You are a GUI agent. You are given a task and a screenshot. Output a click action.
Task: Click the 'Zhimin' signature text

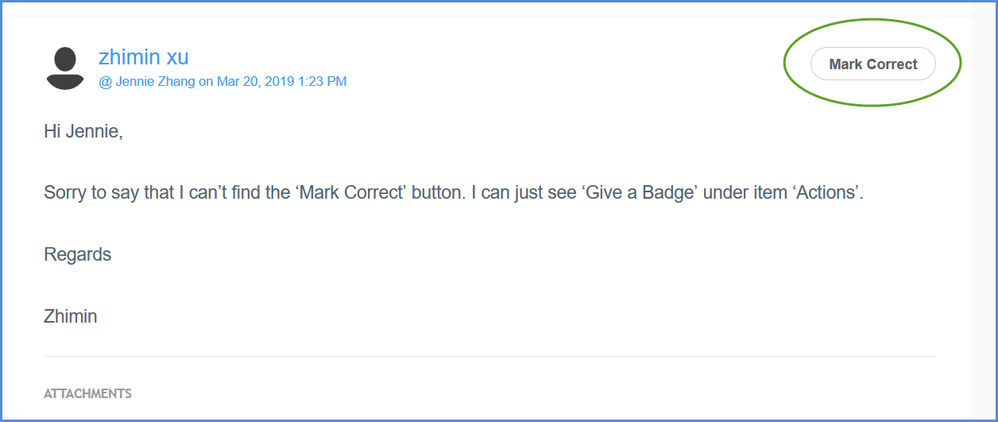(70, 317)
